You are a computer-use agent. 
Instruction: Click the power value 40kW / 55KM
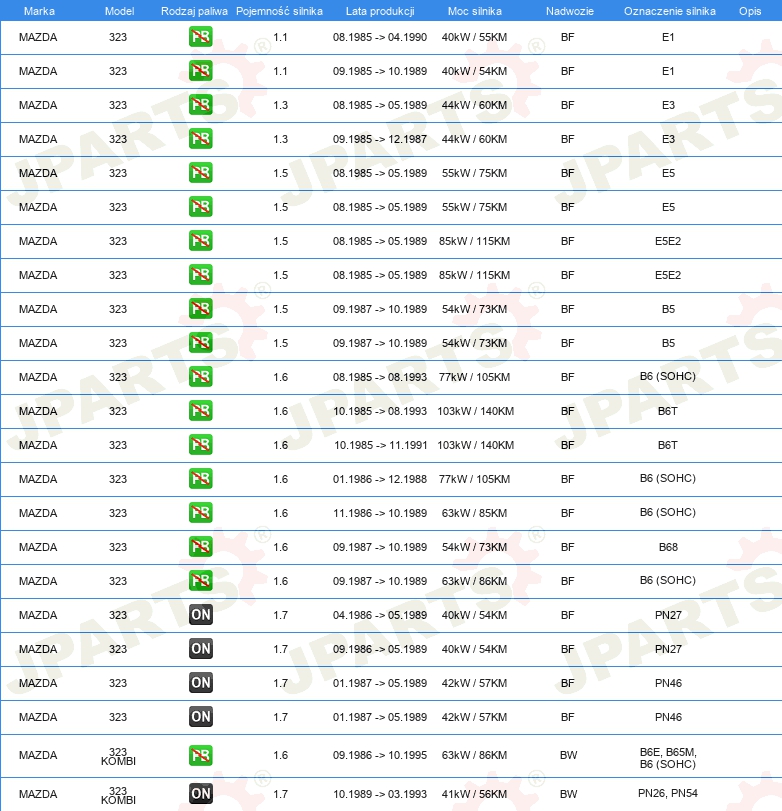pyautogui.click(x=474, y=37)
